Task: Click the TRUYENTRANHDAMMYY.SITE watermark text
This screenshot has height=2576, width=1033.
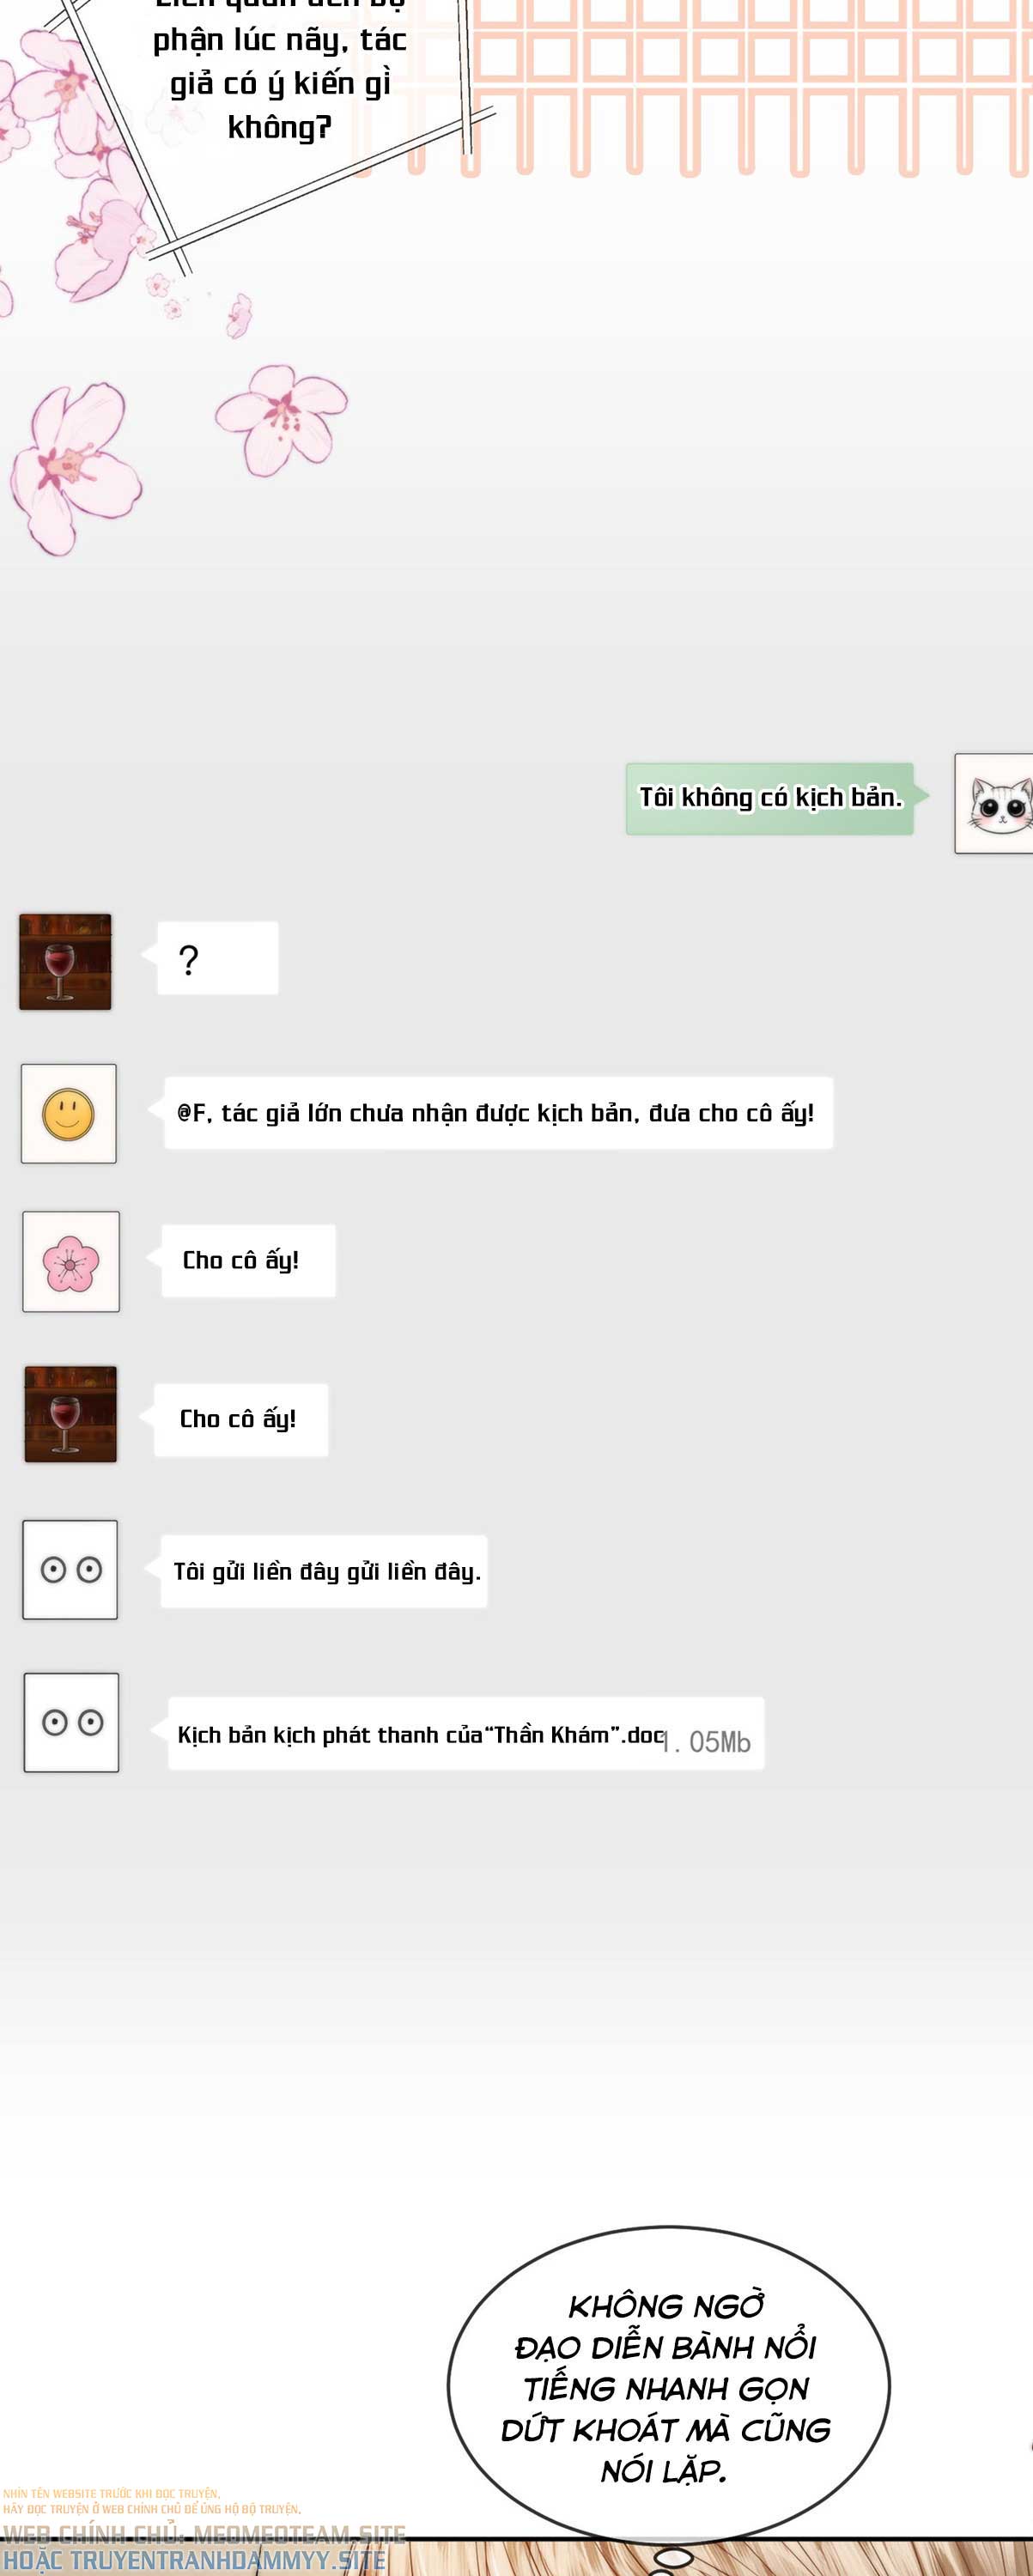Action: tap(228, 2561)
